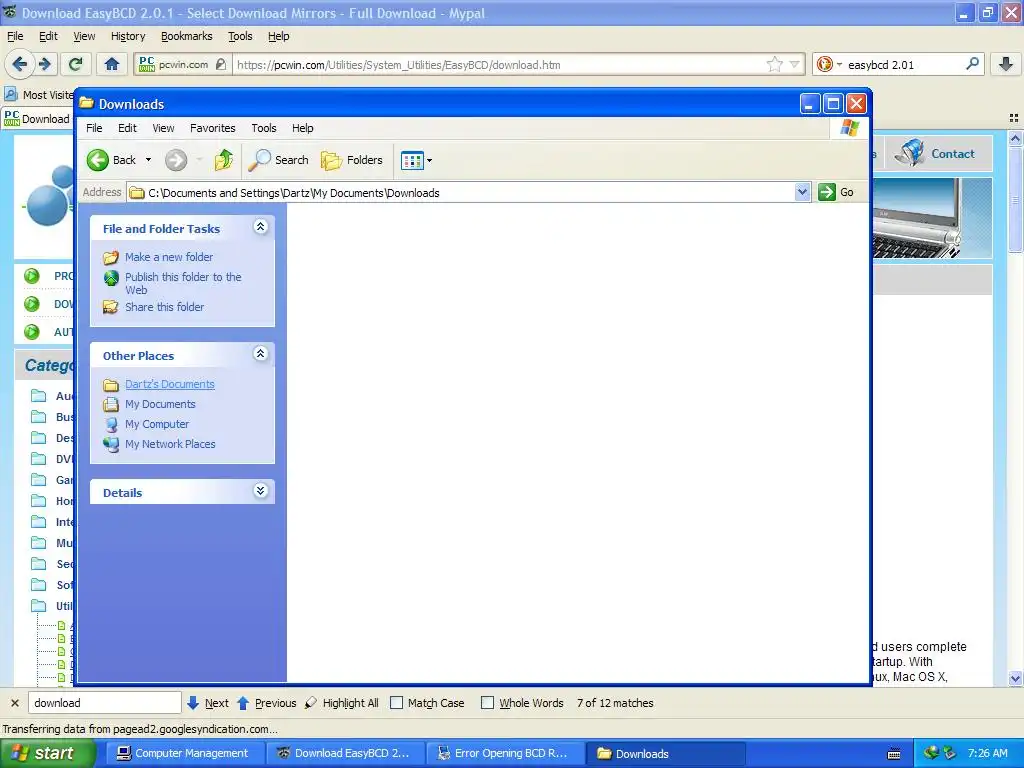1024x768 pixels.
Task: Go back in the Mypal browser
Action: pyautogui.click(x=20, y=64)
